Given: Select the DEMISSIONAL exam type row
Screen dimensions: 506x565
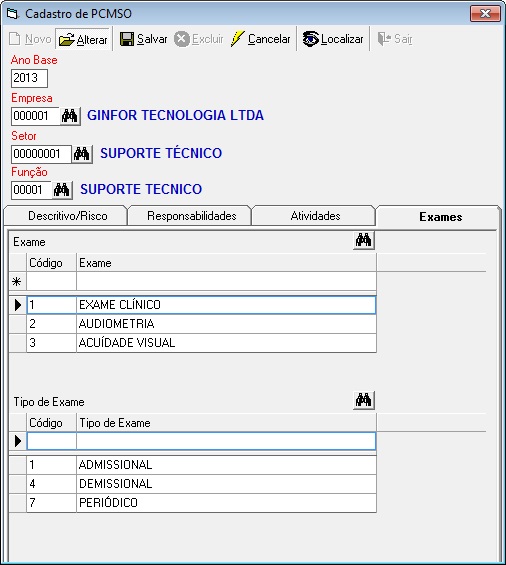Looking at the screenshot, I should pos(192,484).
